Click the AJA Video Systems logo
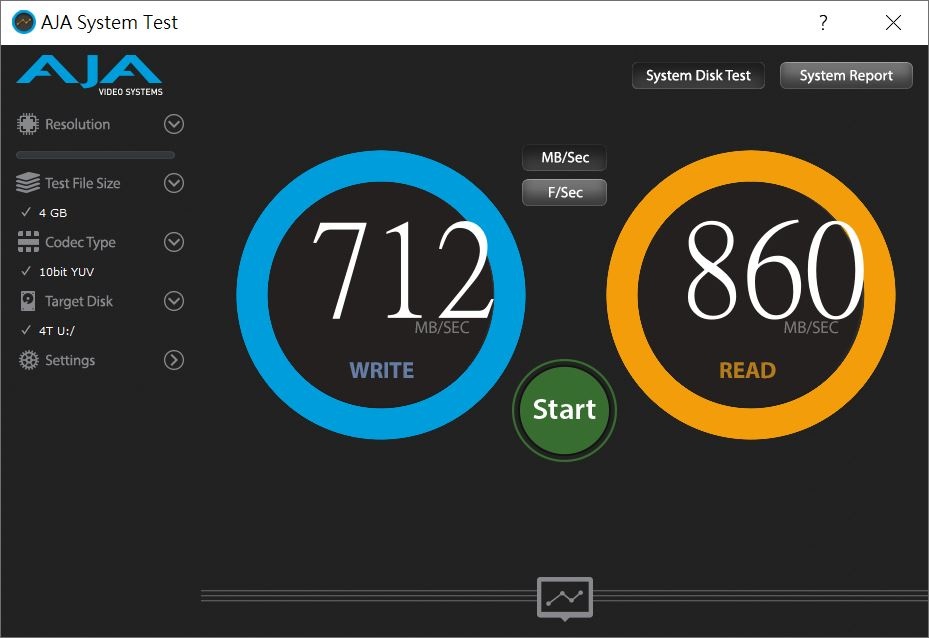Image resolution: width=929 pixels, height=638 pixels. click(89, 75)
